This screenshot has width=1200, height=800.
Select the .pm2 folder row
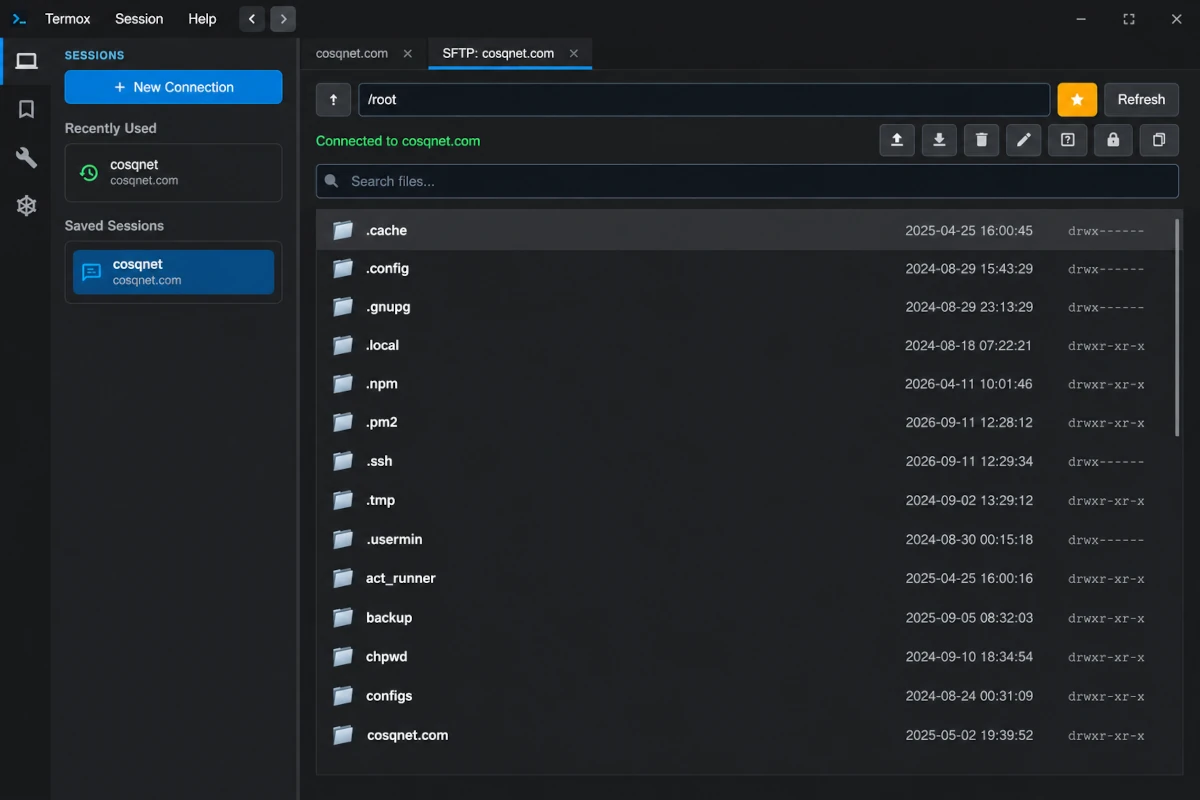tap(747, 423)
